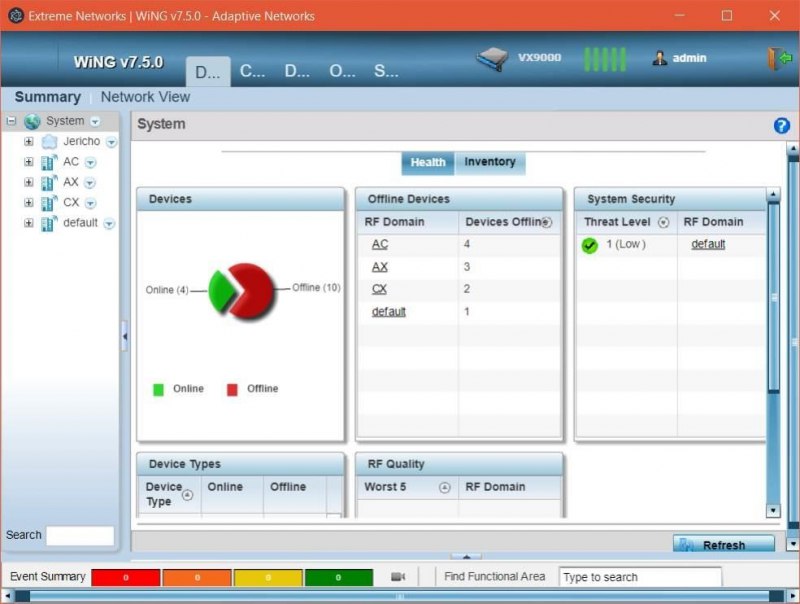Click the tree Search input field
Viewport: 800px width, 604px height.
(80, 536)
